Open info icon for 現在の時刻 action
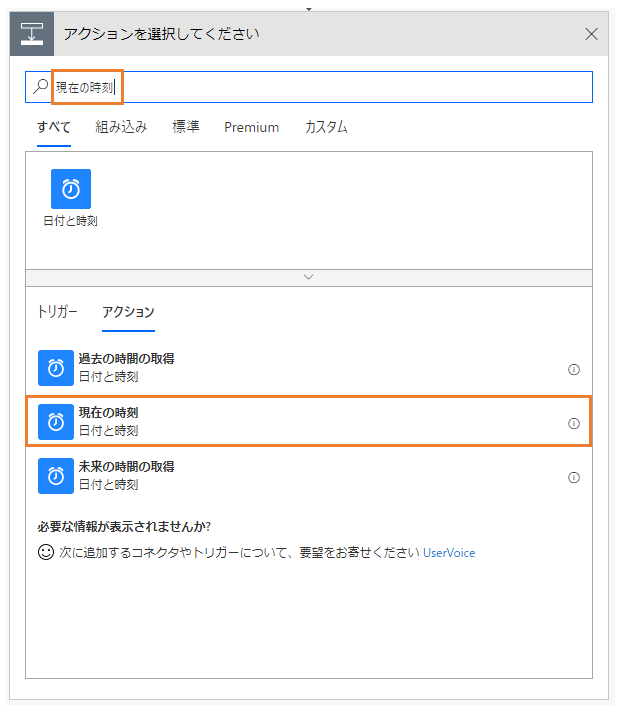Viewport: 619px width, 707px height. [x=573, y=423]
